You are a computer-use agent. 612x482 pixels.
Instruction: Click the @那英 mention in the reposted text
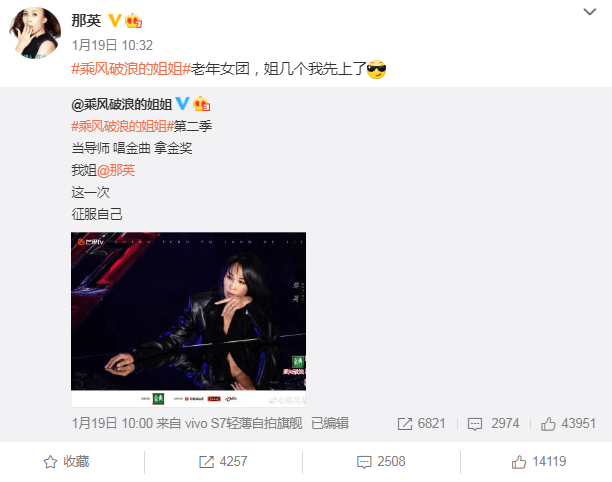tap(116, 170)
